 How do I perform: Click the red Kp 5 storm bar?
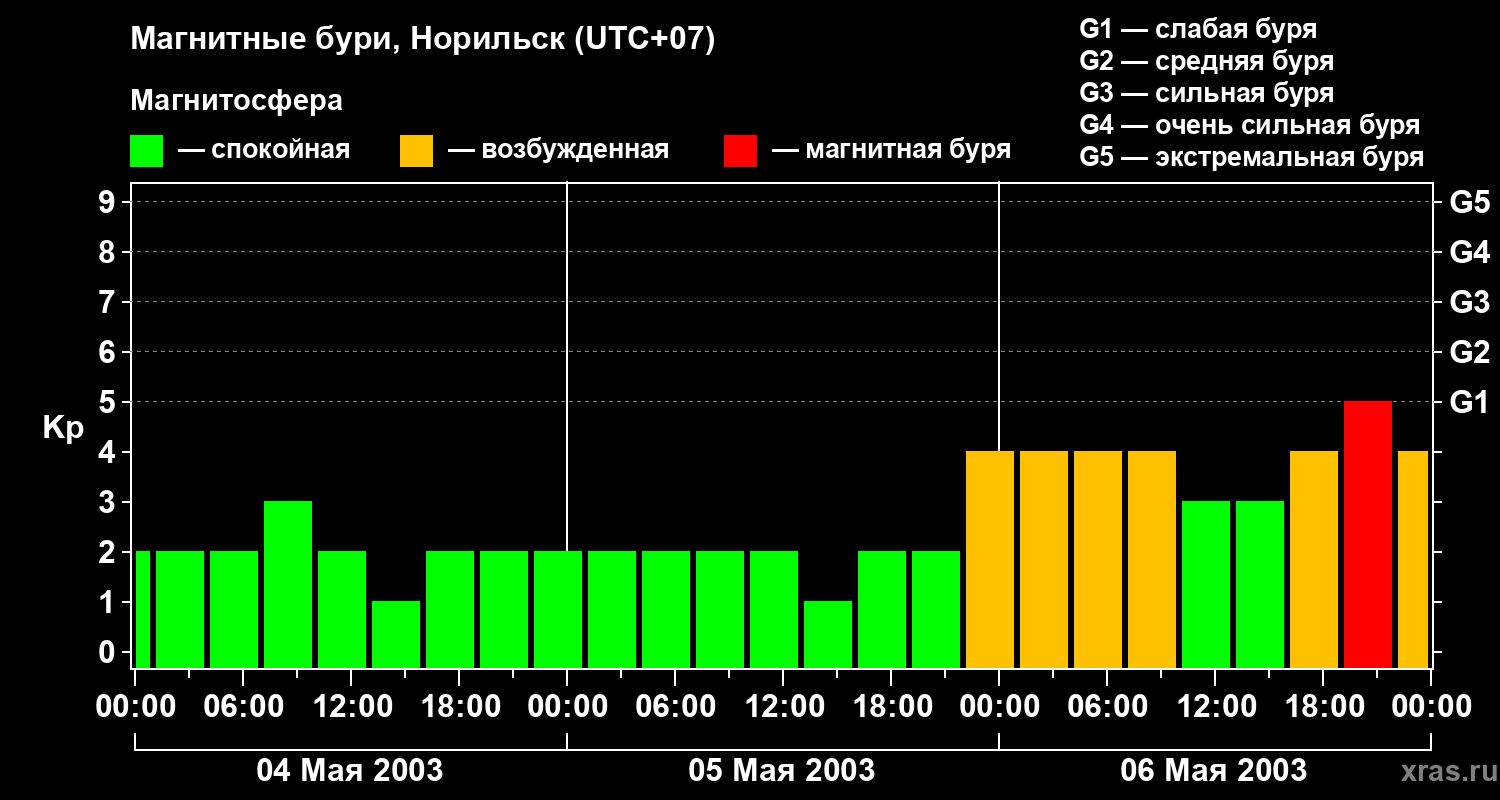click(x=1368, y=534)
